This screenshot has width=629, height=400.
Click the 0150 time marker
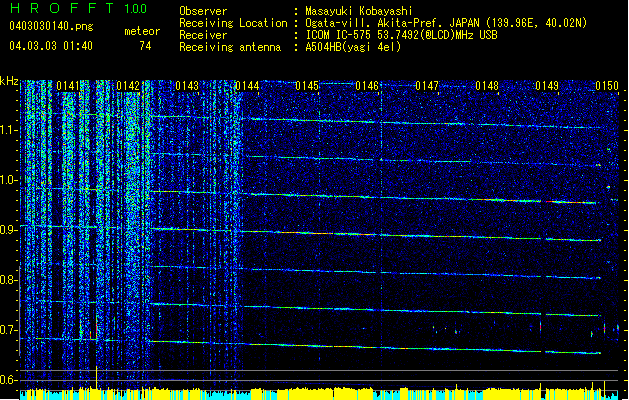(607, 86)
